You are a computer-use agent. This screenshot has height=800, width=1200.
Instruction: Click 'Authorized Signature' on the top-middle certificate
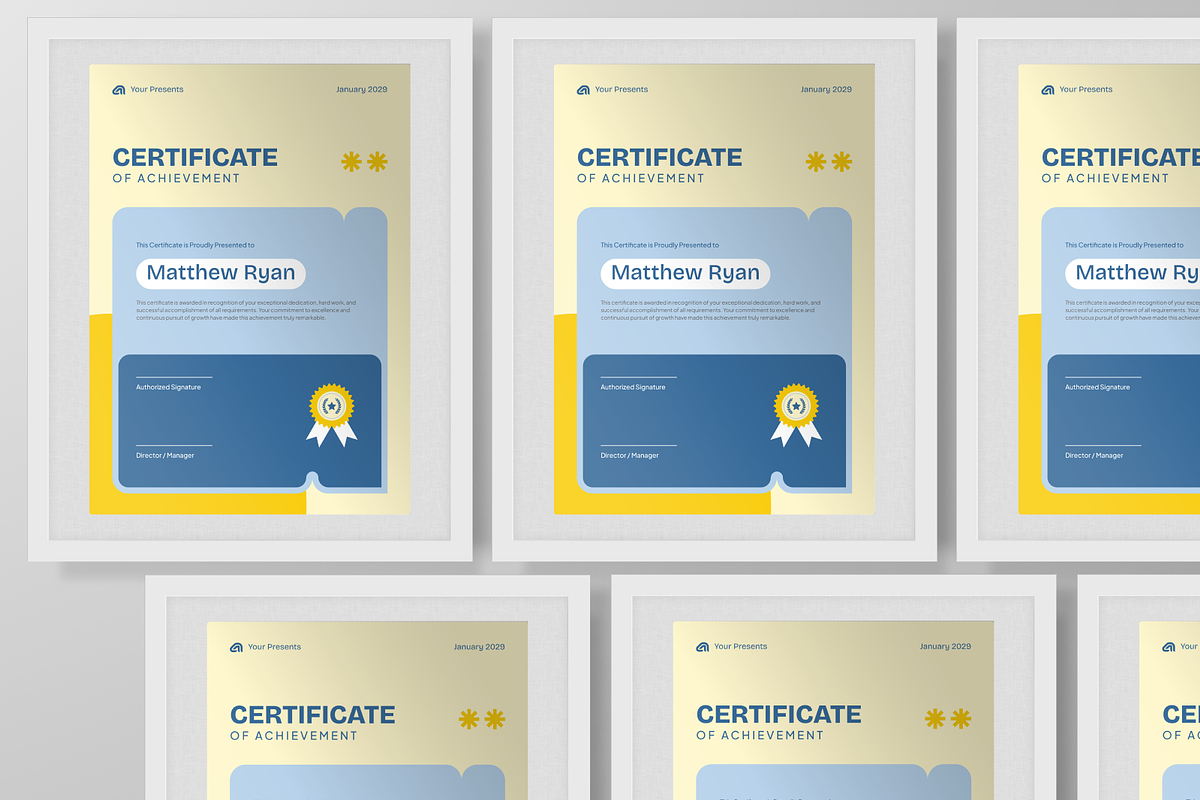click(x=633, y=387)
